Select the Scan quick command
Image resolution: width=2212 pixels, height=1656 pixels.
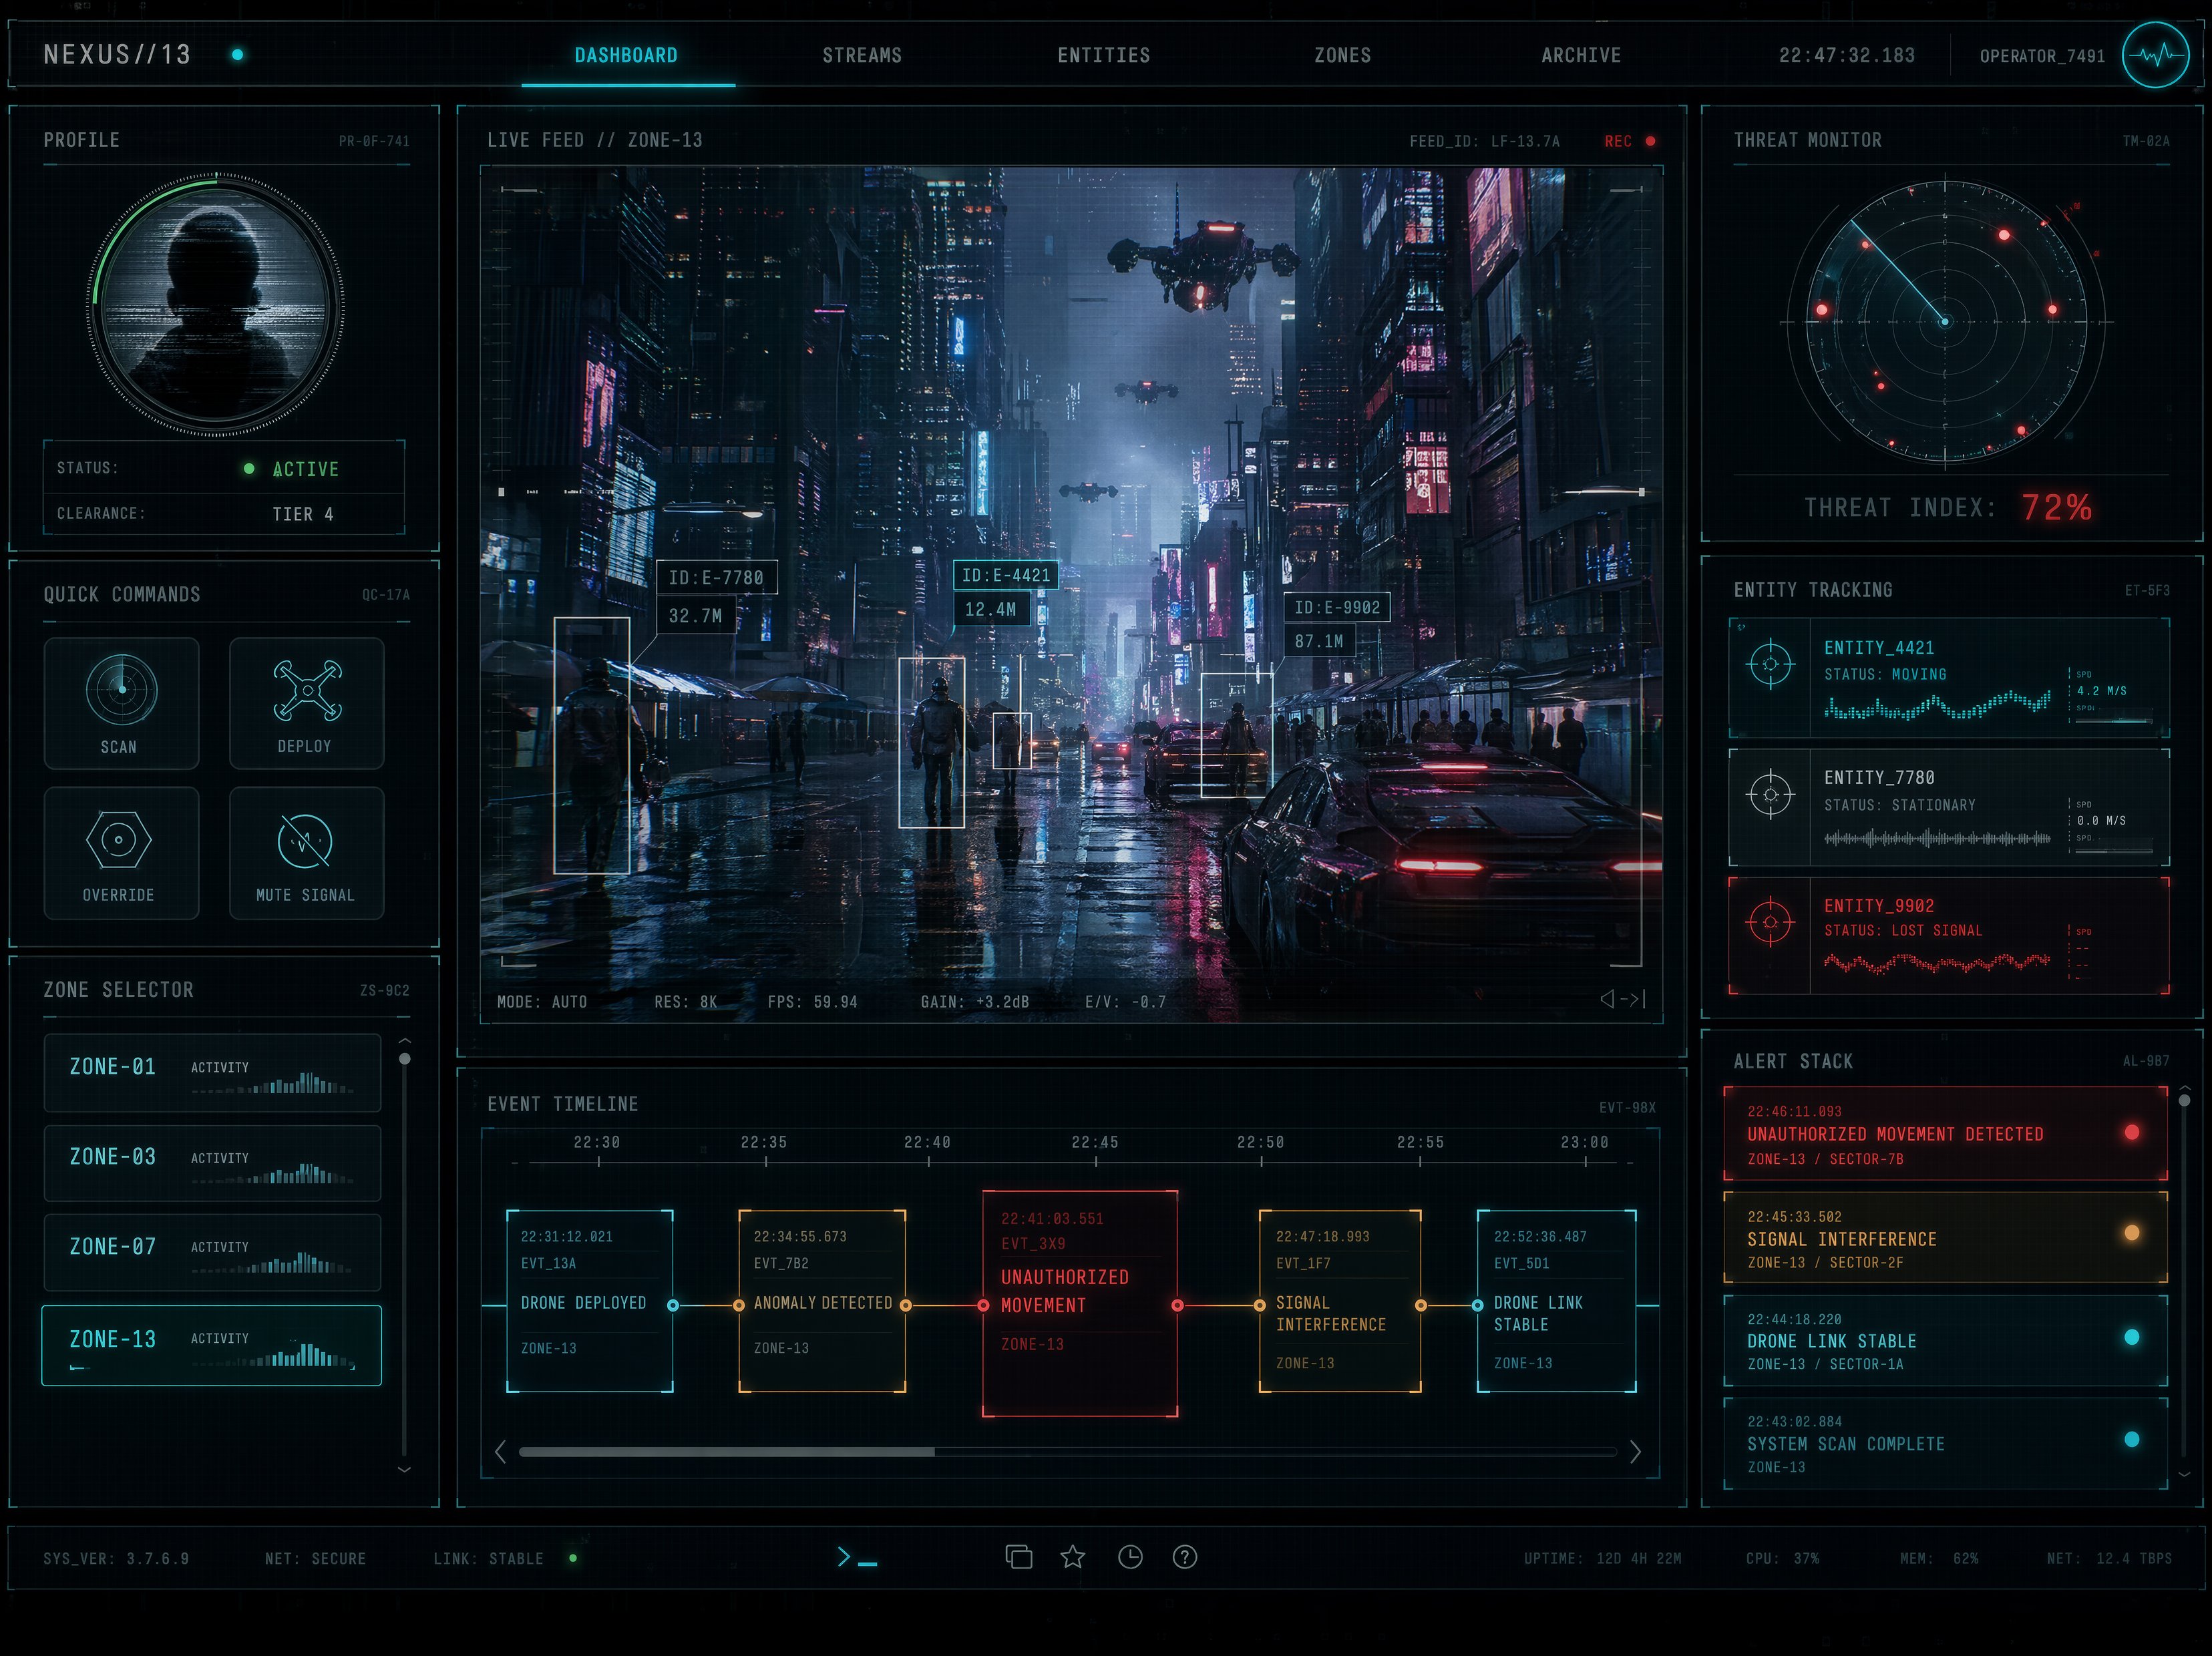121,703
